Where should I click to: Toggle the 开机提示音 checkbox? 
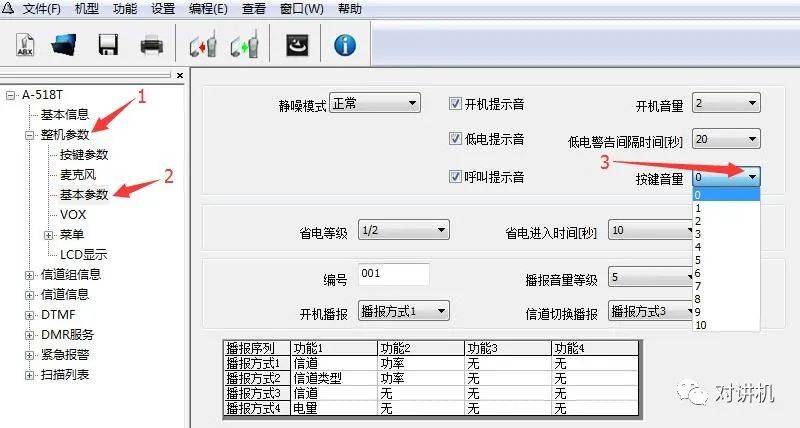tap(455, 103)
